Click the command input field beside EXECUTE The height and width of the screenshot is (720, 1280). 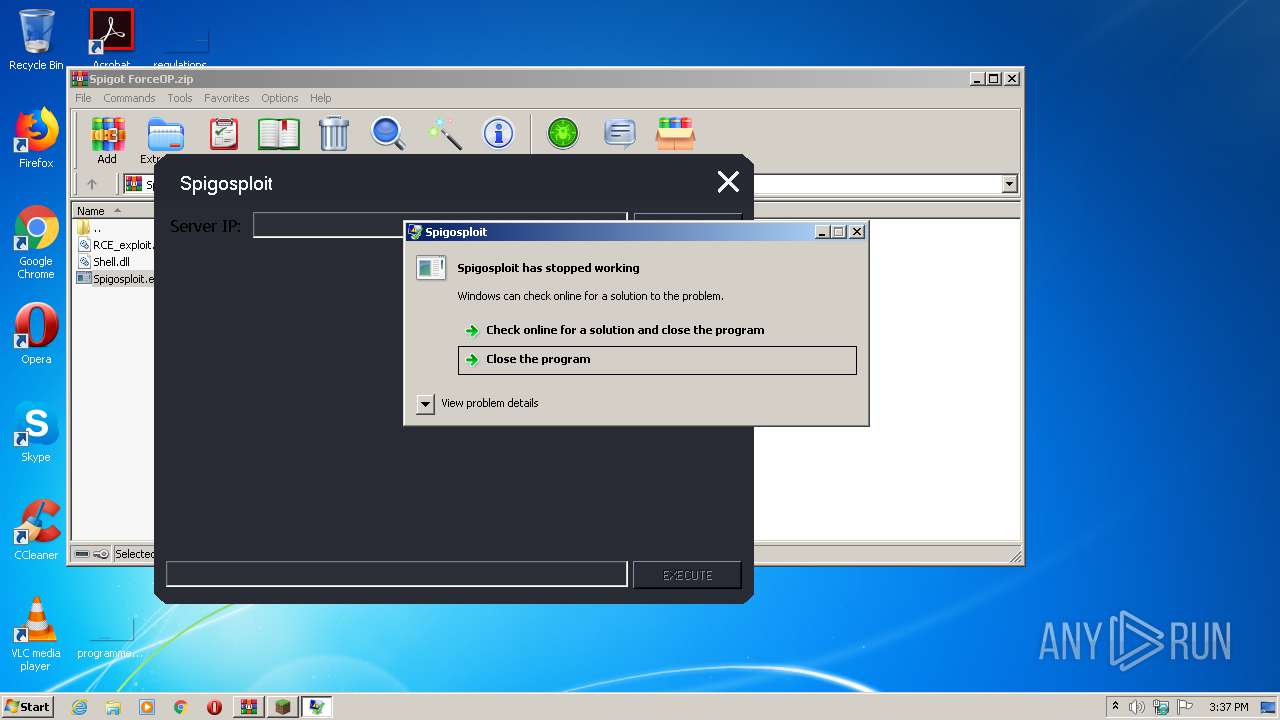(x=396, y=574)
